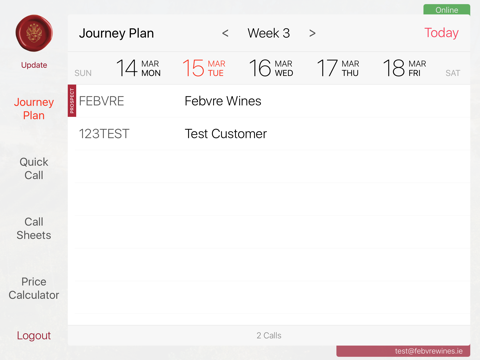Open Quick Call from sidebar
The width and height of the screenshot is (480, 360).
(34, 169)
